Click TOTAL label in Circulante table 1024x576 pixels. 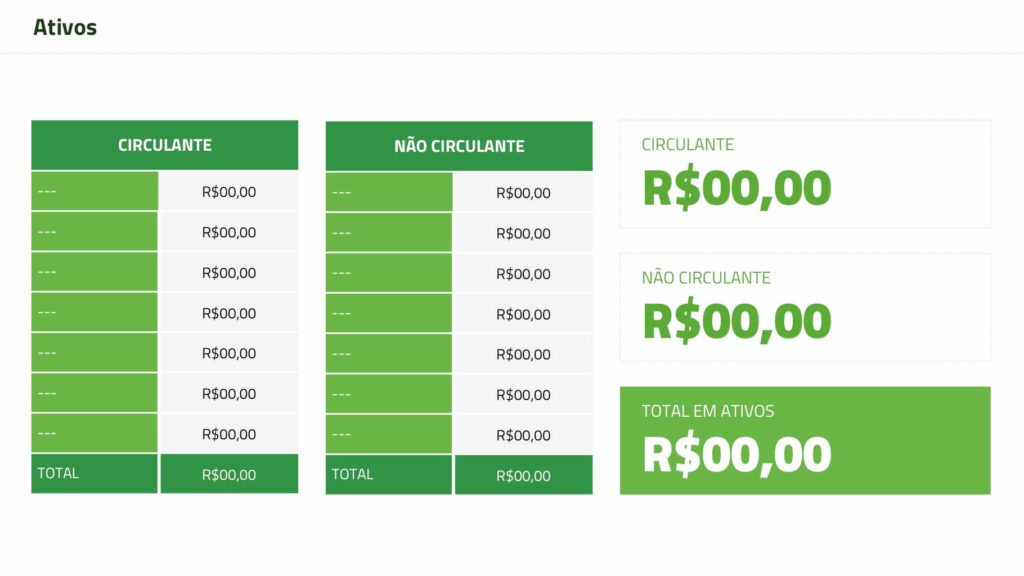tap(94, 473)
